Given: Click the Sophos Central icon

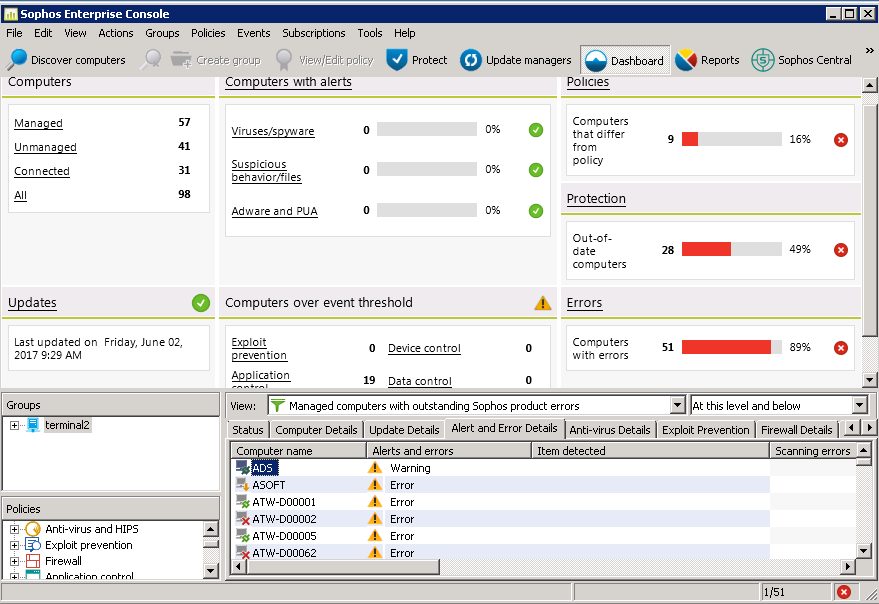Looking at the screenshot, I should coord(762,59).
